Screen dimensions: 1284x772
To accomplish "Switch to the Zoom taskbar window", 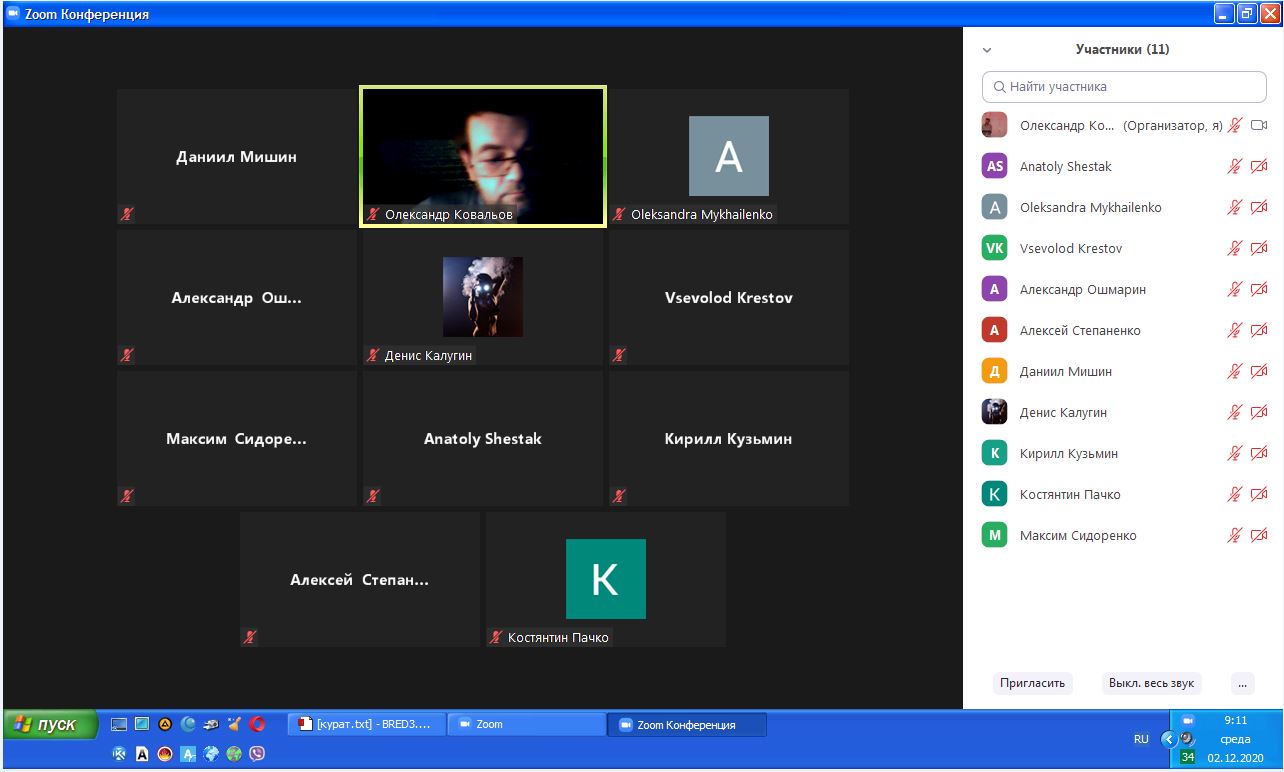I will point(527,724).
